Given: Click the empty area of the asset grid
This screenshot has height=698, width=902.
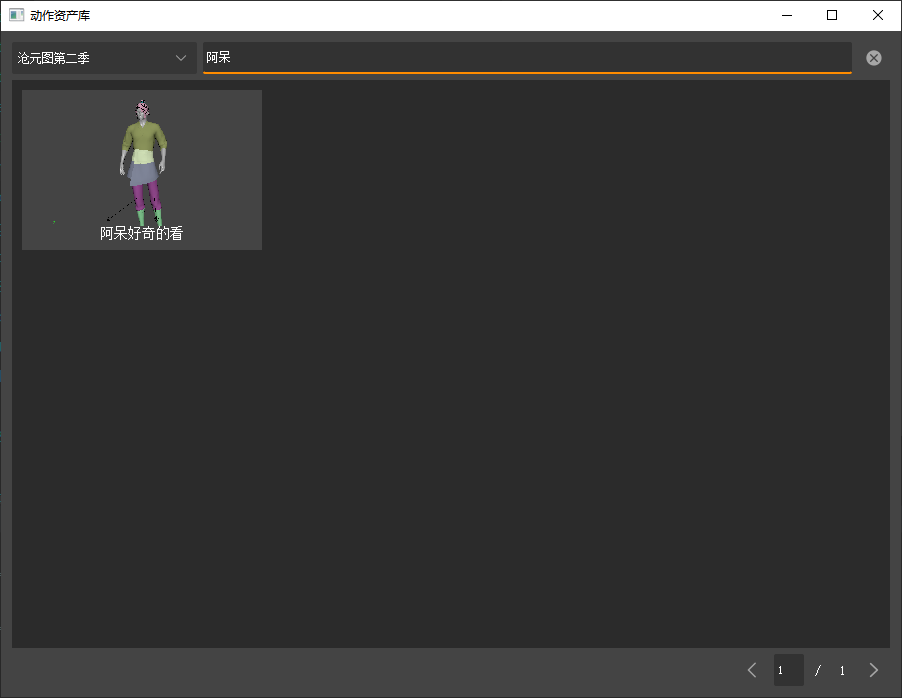Looking at the screenshot, I should [560, 400].
